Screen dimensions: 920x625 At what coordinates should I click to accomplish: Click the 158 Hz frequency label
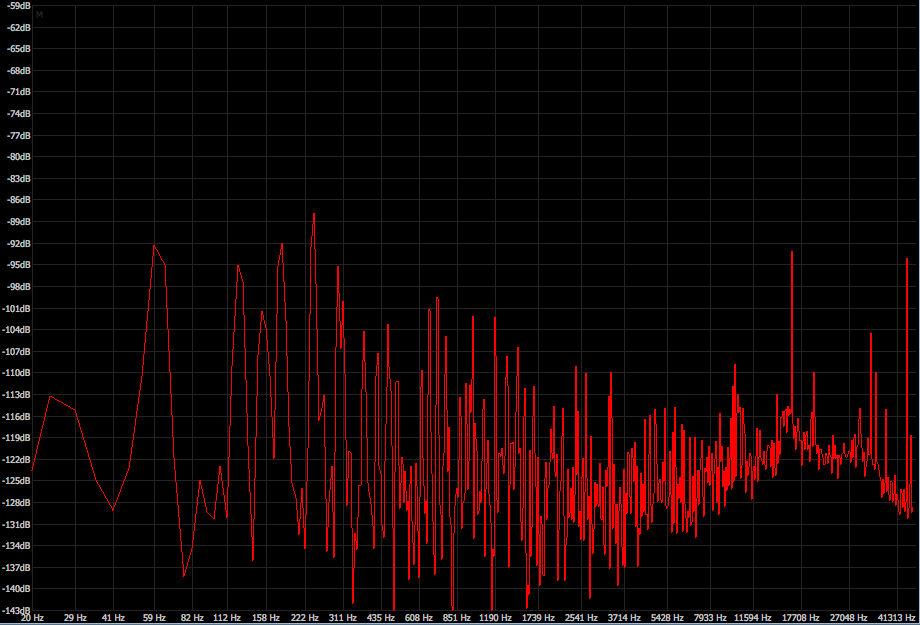[x=266, y=617]
